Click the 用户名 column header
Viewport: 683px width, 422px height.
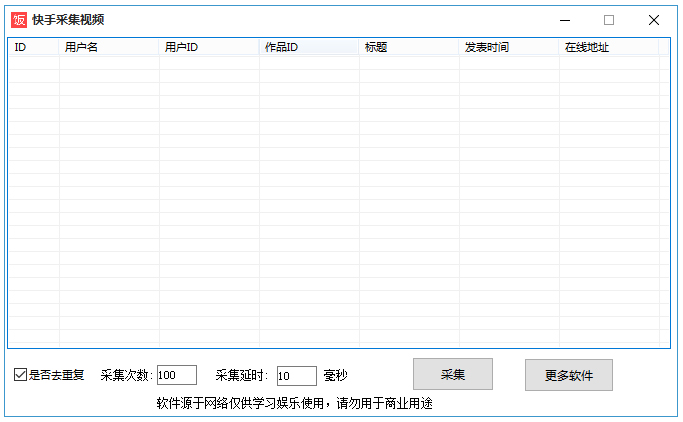click(108, 47)
